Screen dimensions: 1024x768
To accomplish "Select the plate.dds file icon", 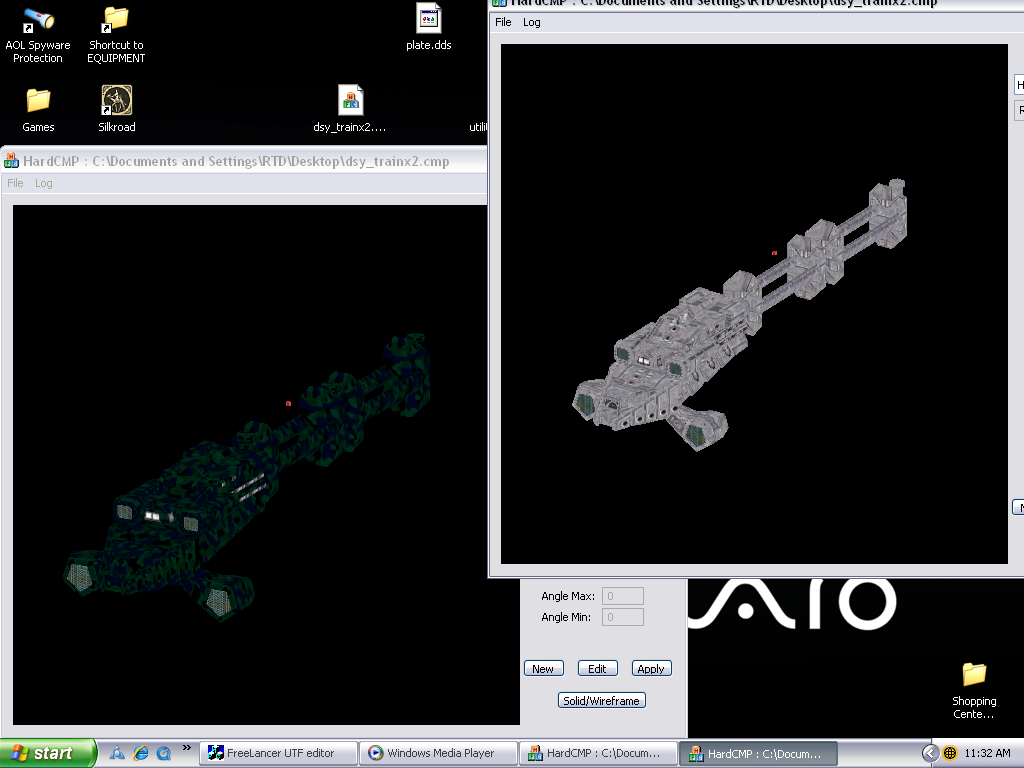I will [428, 20].
